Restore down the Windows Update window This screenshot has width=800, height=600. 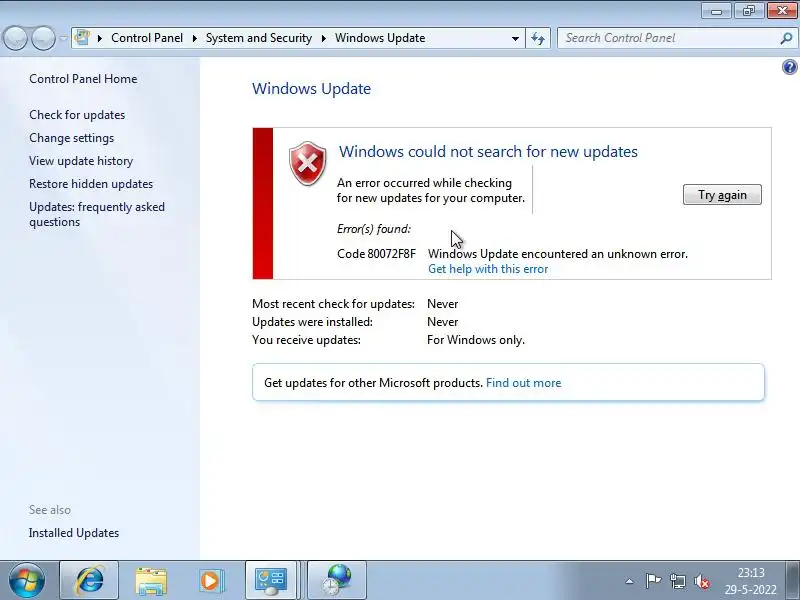(748, 10)
